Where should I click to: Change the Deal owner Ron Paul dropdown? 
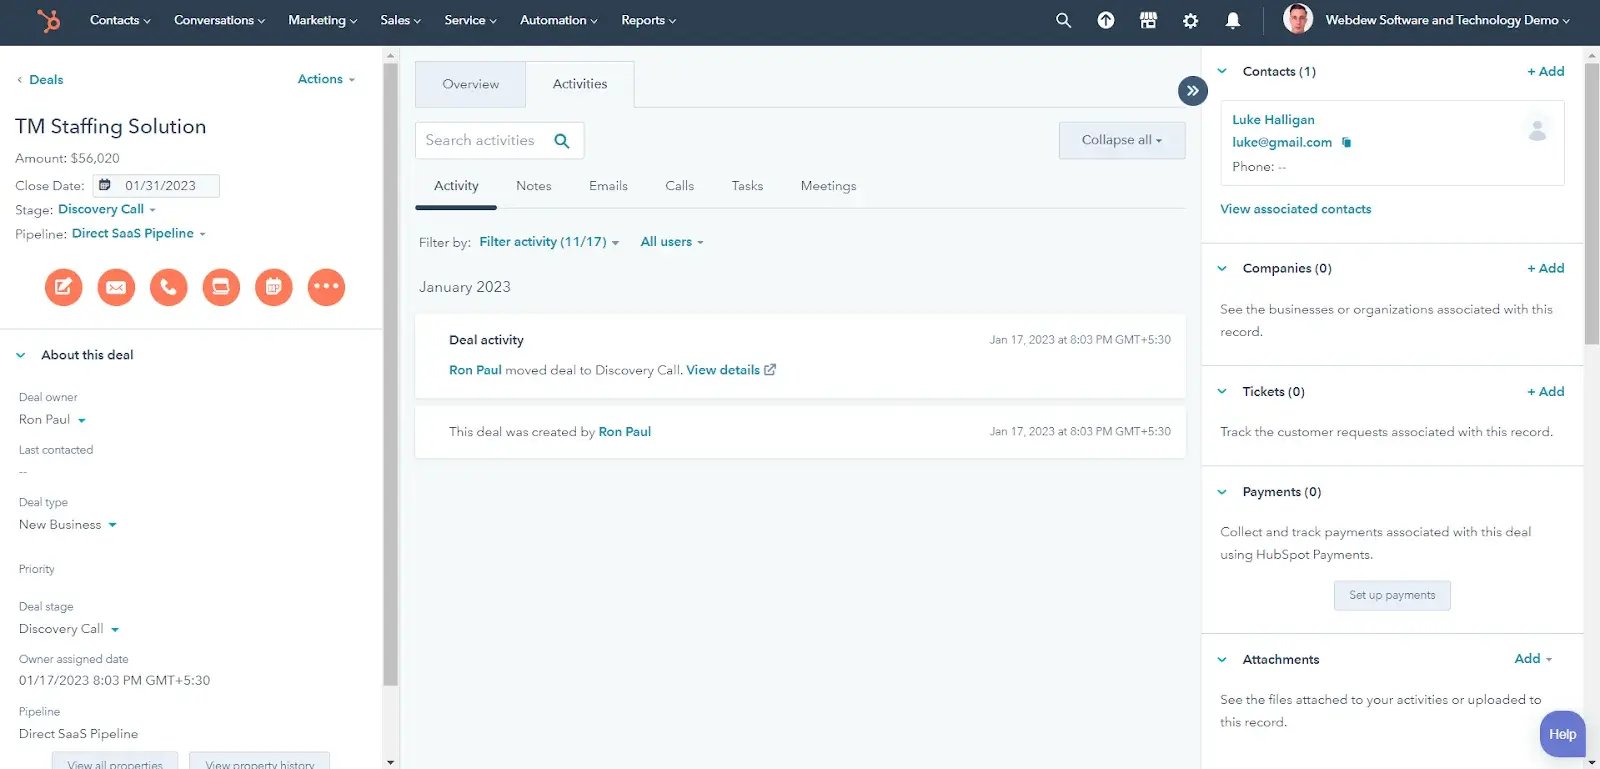coord(52,420)
